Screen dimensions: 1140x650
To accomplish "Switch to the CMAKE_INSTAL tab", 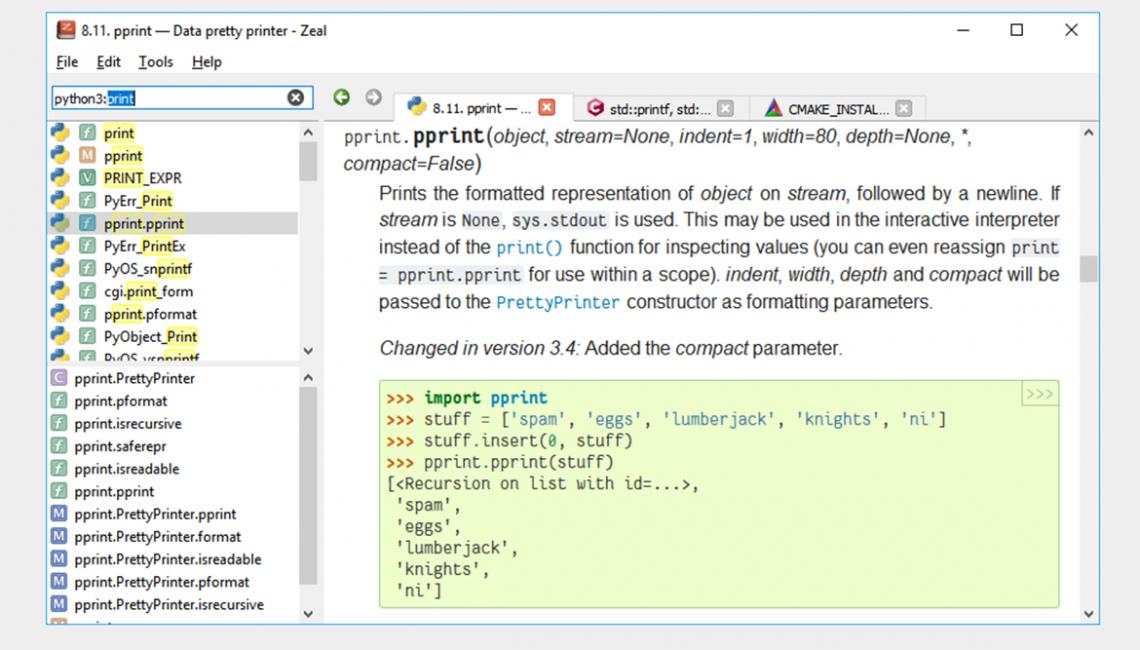I will [x=838, y=108].
